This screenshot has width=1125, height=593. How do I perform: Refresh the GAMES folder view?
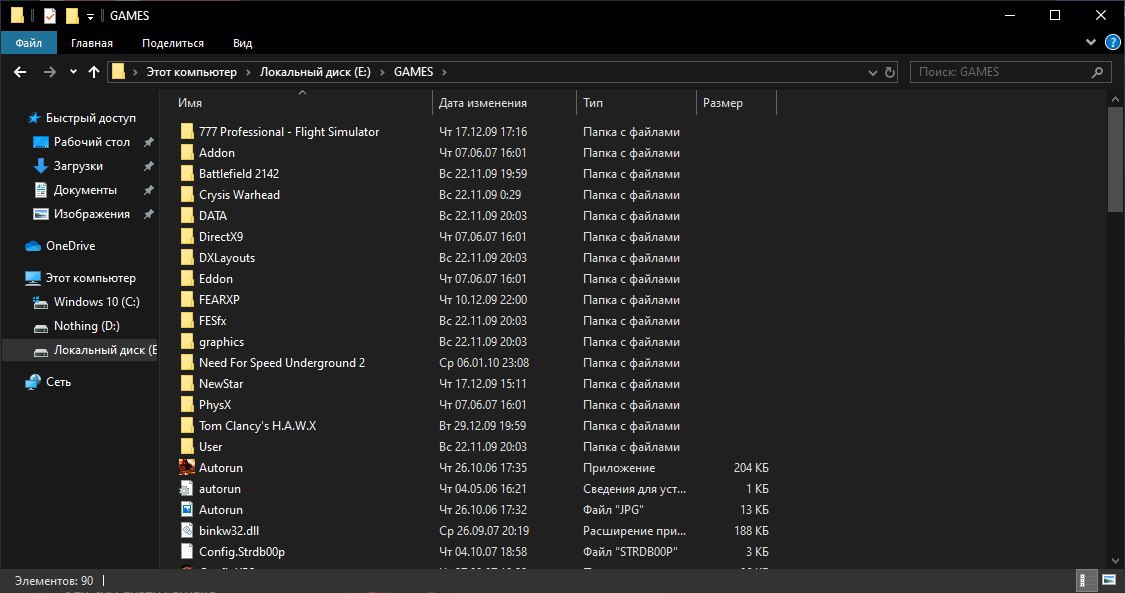890,72
